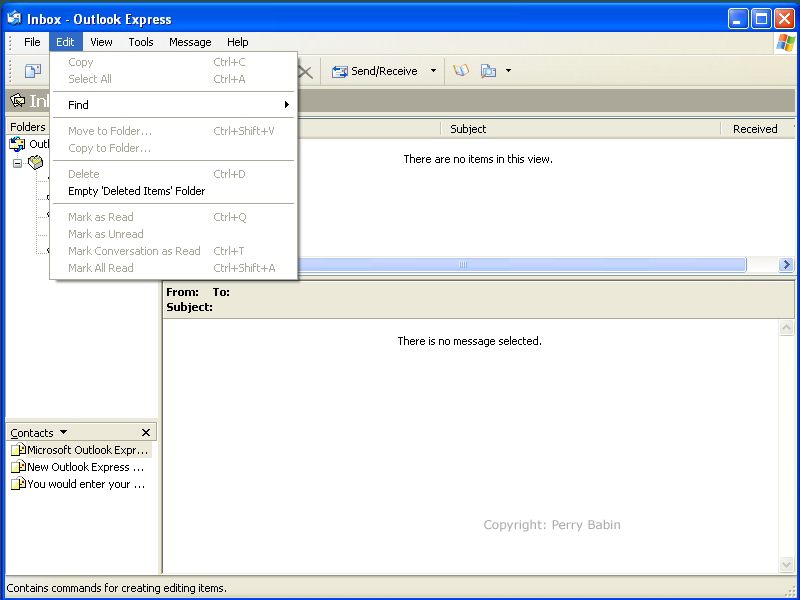
Task: Select the New Outlook Express contact
Action: [80, 467]
